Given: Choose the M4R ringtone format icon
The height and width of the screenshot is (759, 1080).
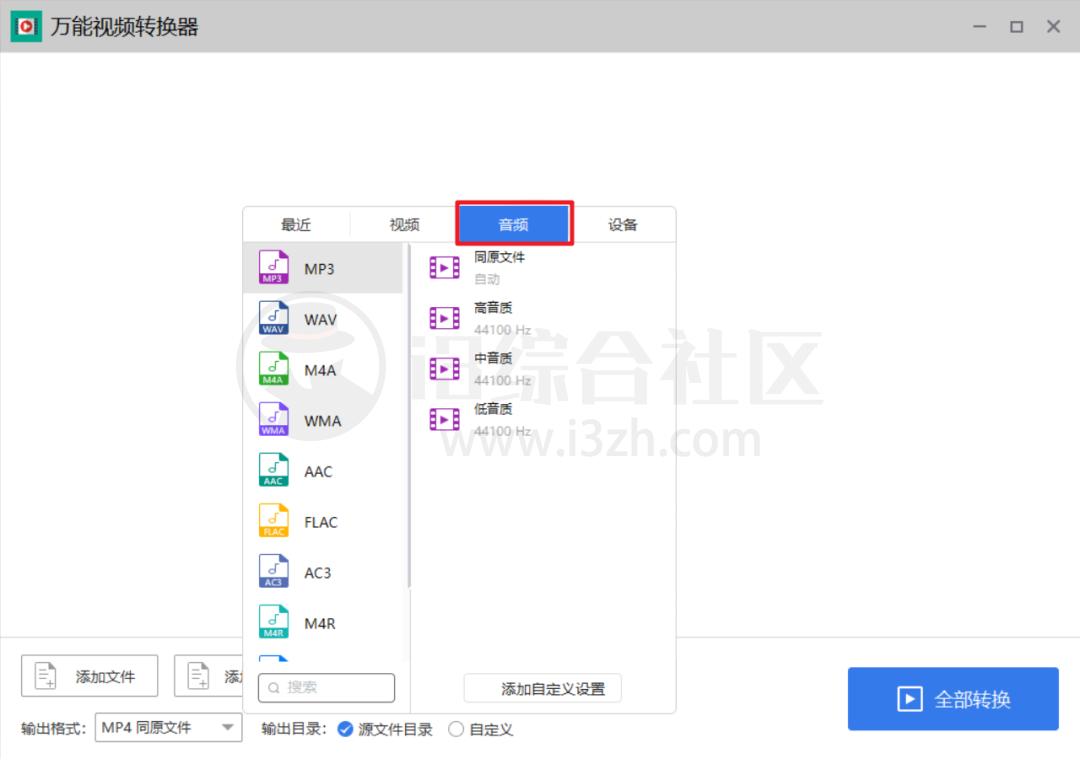Looking at the screenshot, I should 273,622.
